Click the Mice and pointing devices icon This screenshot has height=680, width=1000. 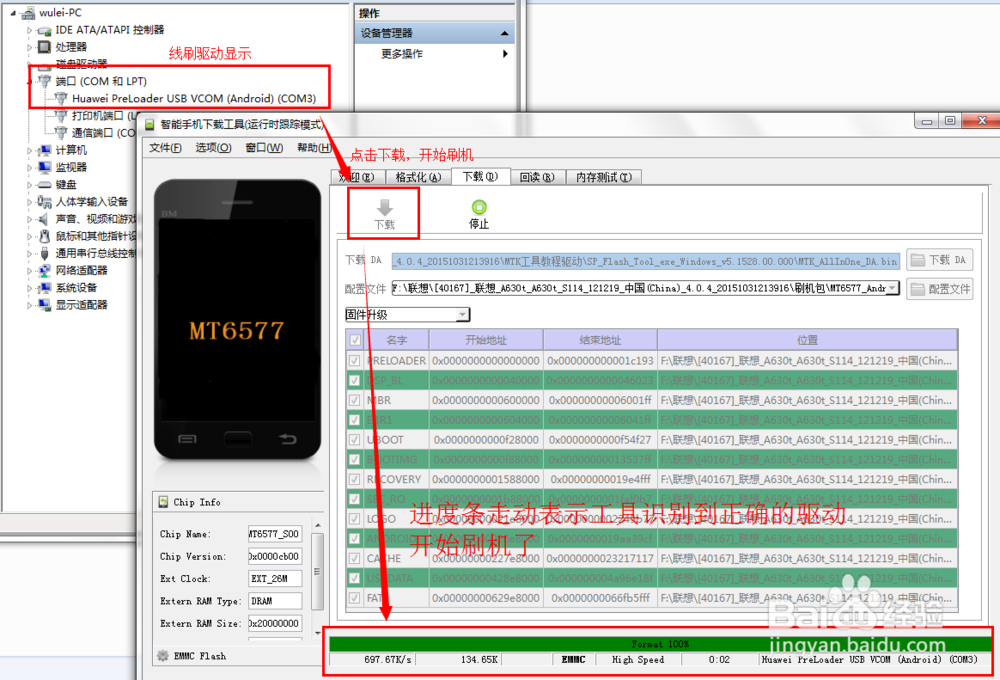pos(44,236)
